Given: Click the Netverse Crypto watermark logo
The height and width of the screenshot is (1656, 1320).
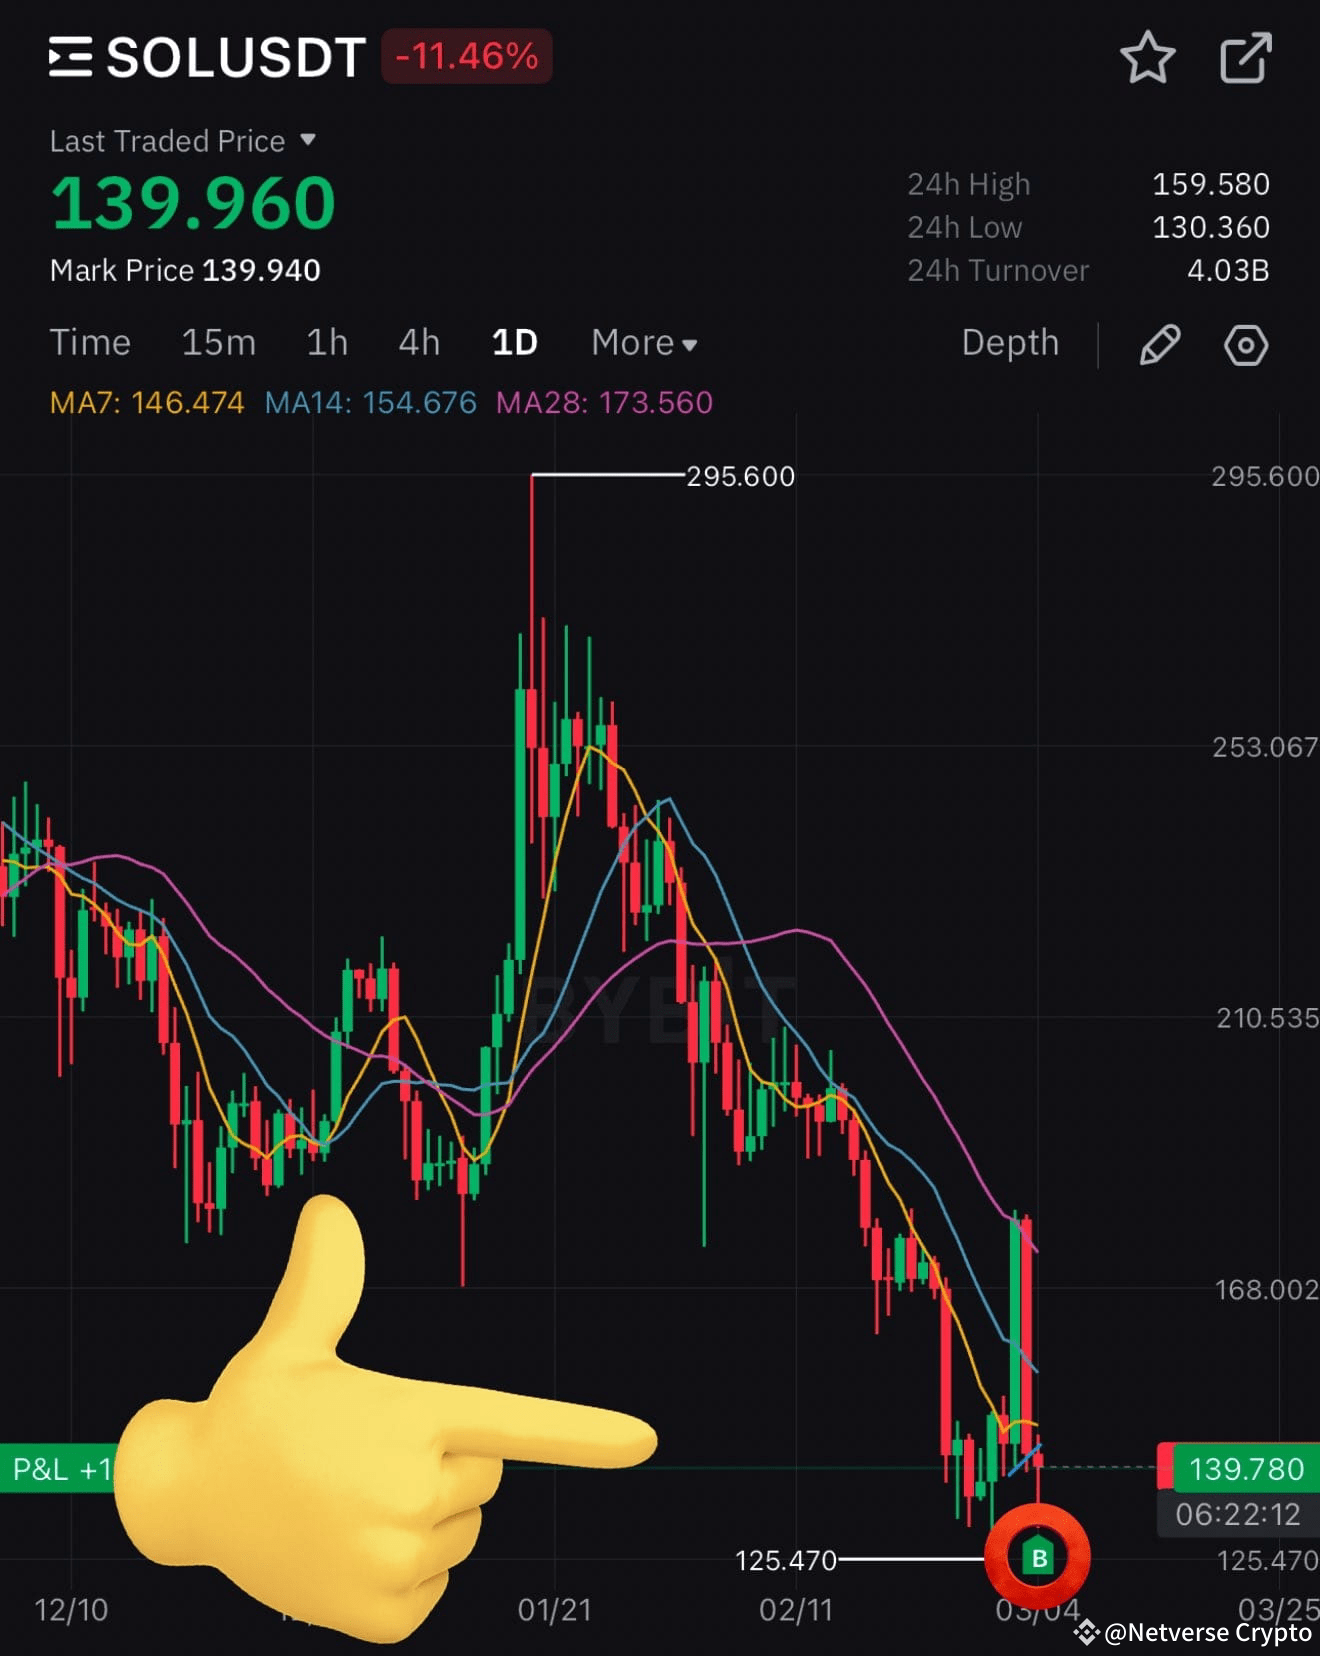Looking at the screenshot, I should (1087, 1633).
